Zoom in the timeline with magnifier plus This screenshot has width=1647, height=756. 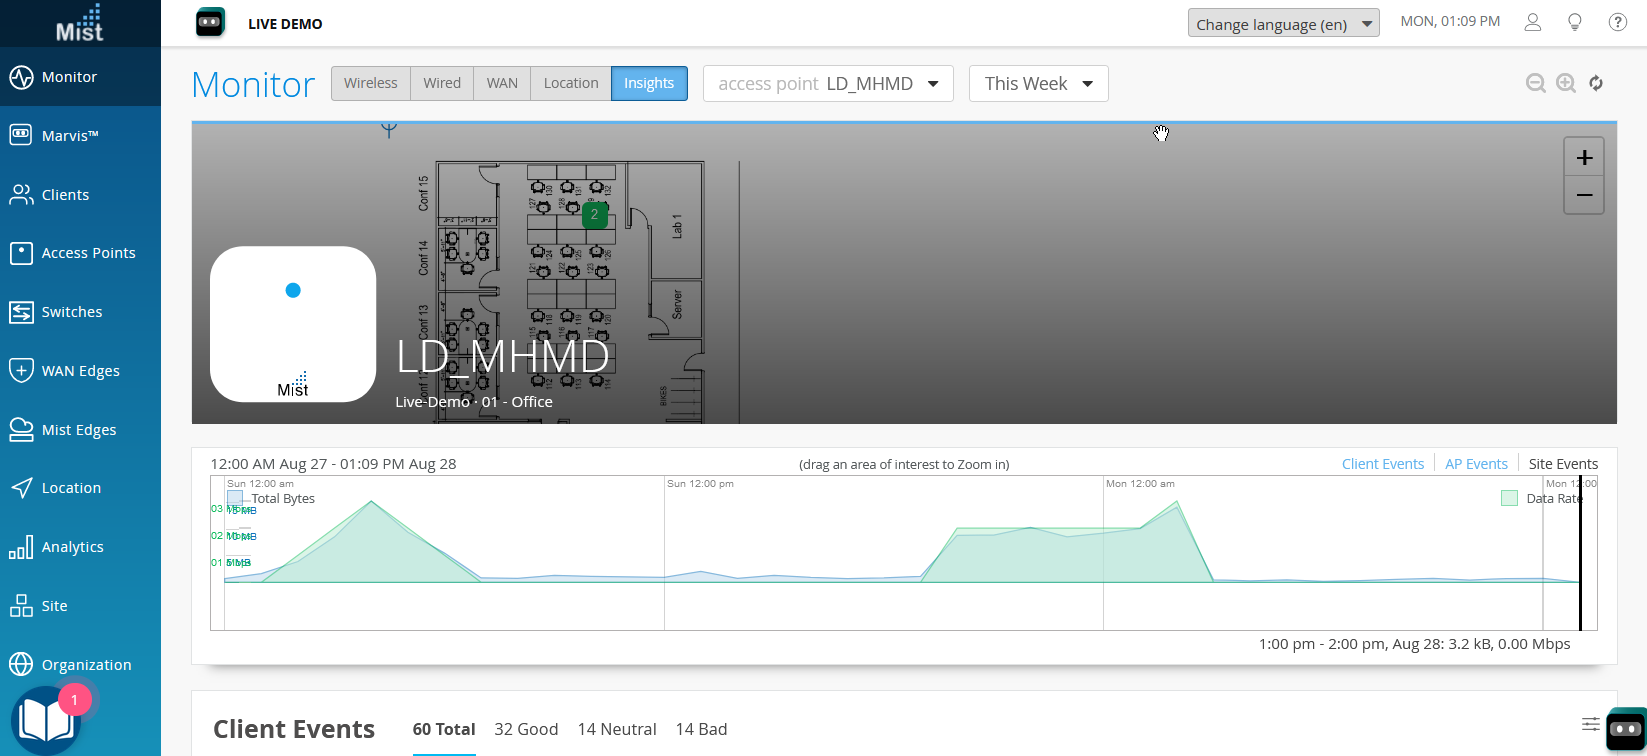[x=1566, y=84]
